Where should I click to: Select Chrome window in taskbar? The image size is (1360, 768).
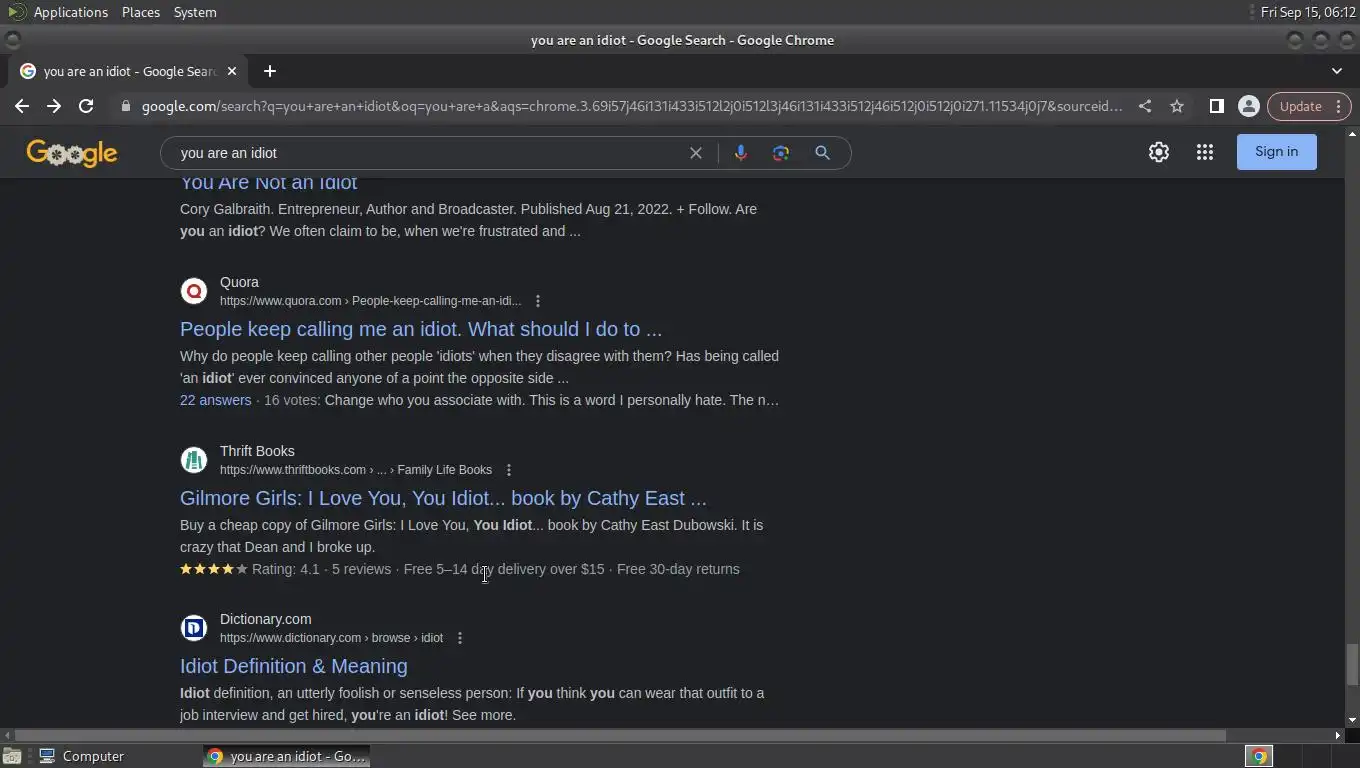coord(287,756)
